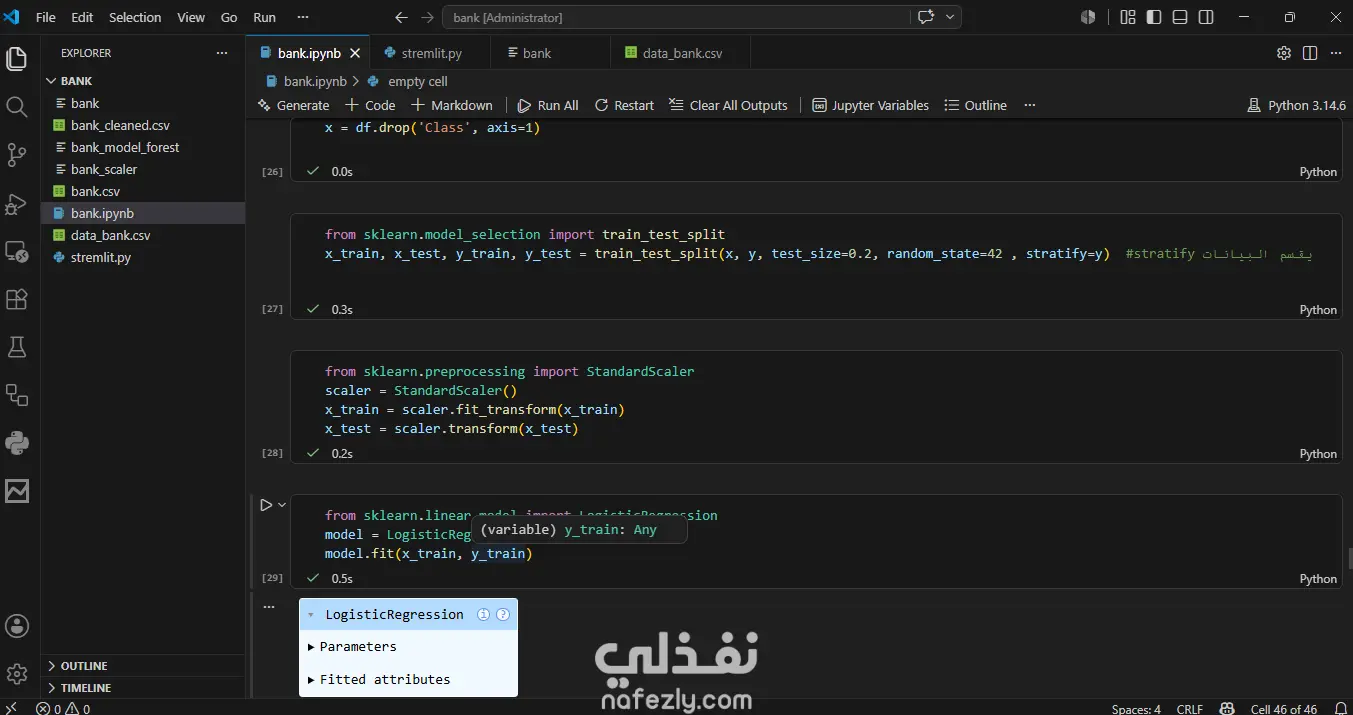Click the Outline toolbar button

975,105
